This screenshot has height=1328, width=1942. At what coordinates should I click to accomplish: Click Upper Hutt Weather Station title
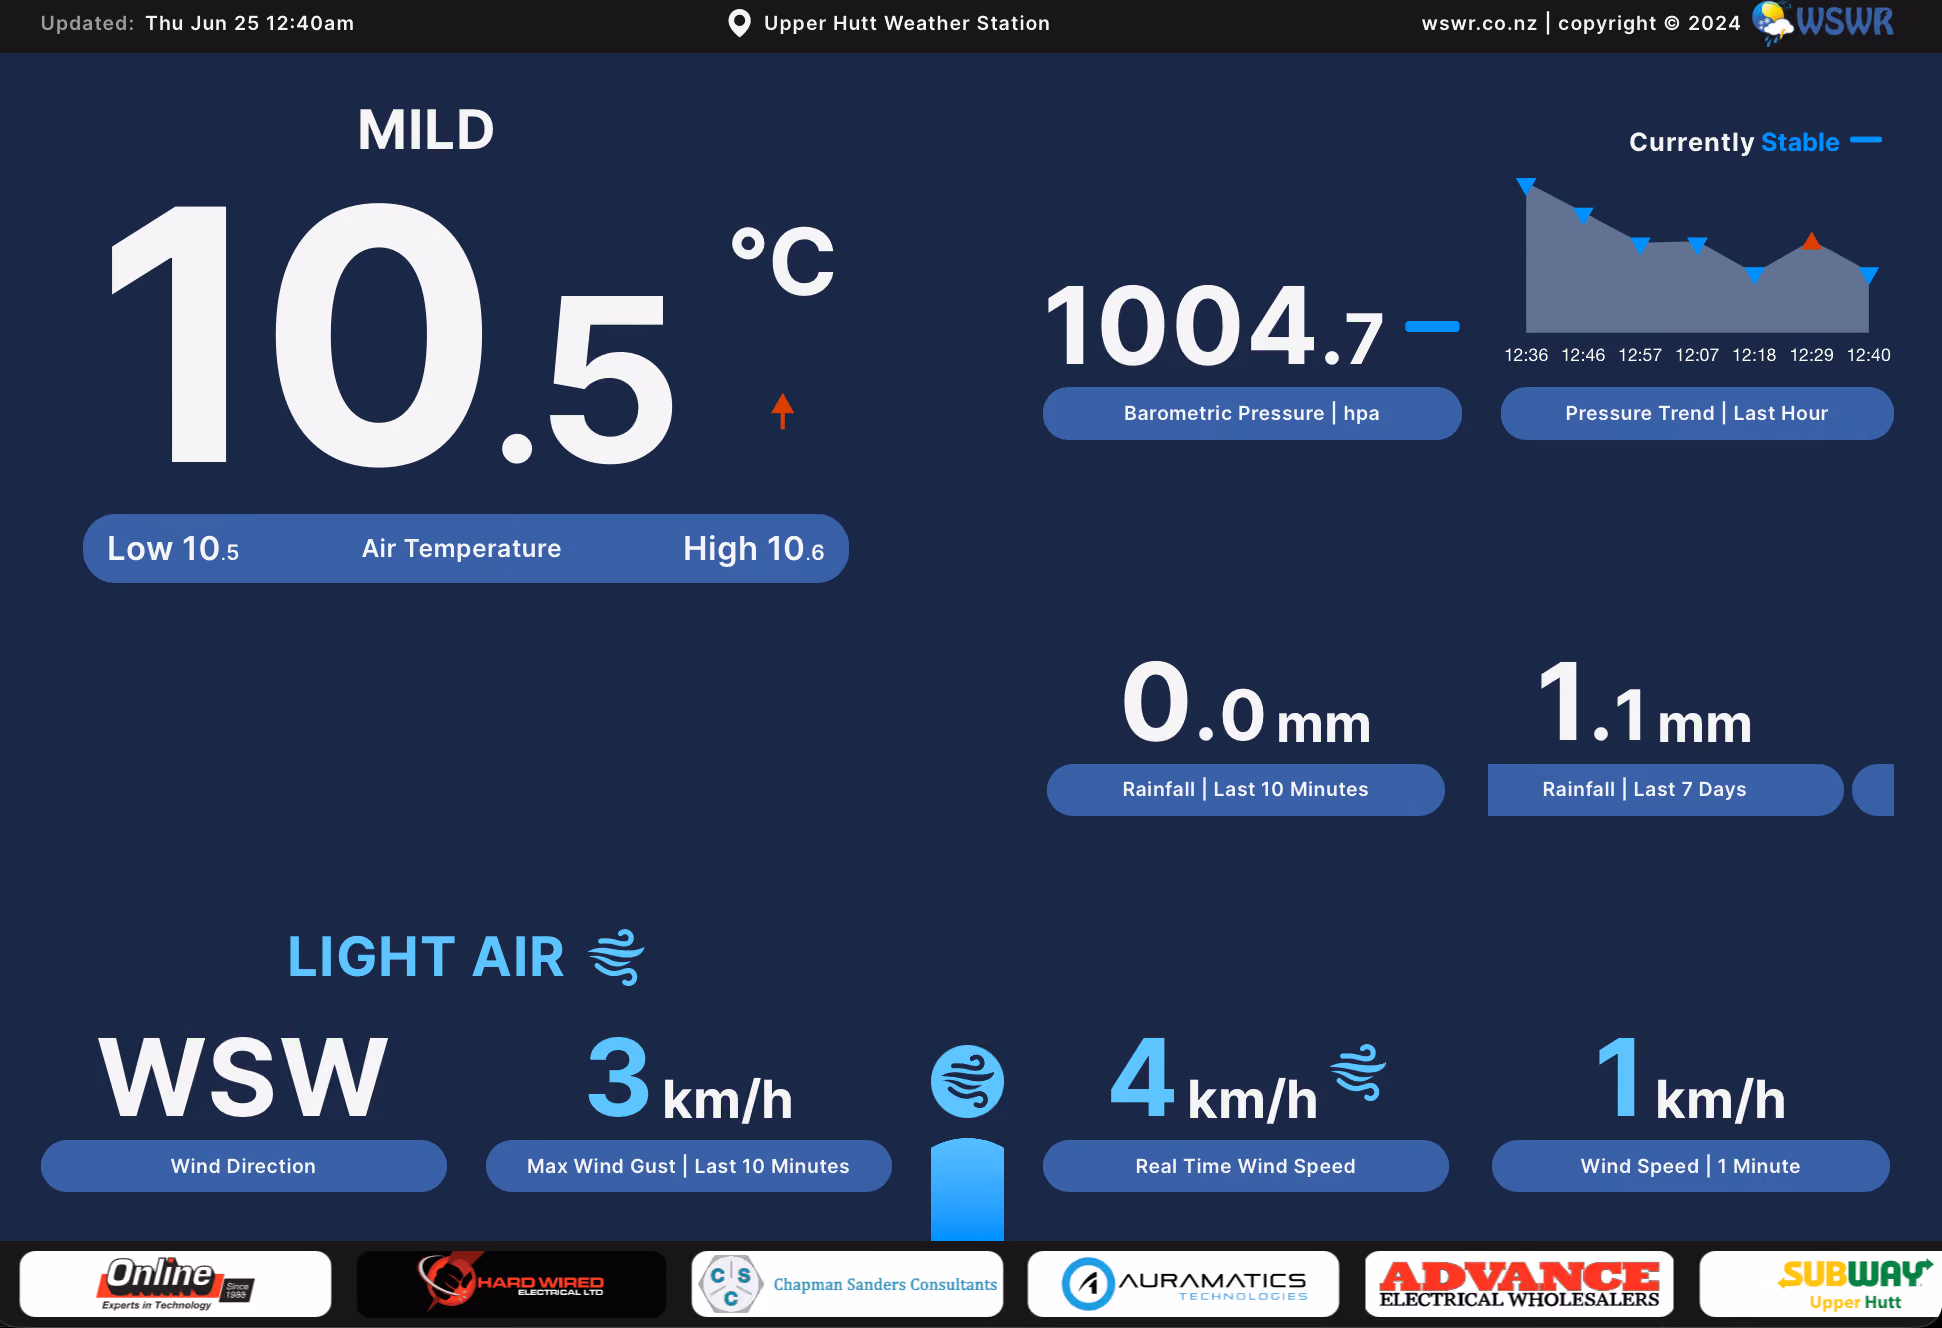(907, 23)
